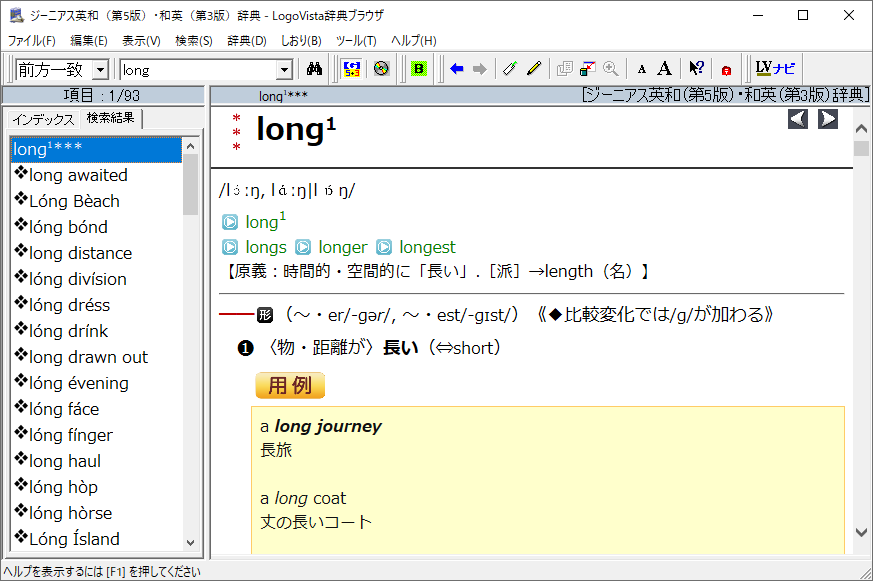
Task: Click the 用例 examples button
Action: click(290, 386)
